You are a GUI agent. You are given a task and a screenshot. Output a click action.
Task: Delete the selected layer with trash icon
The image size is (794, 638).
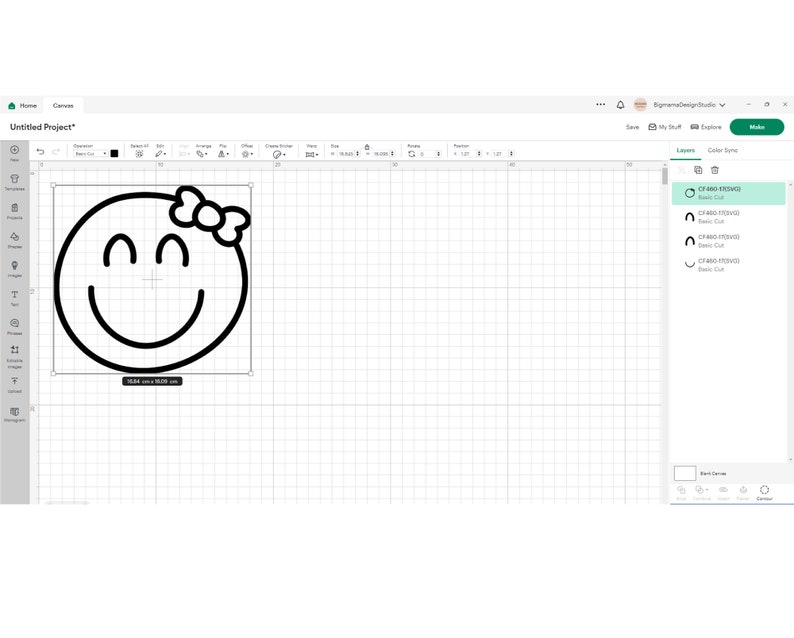coord(714,170)
